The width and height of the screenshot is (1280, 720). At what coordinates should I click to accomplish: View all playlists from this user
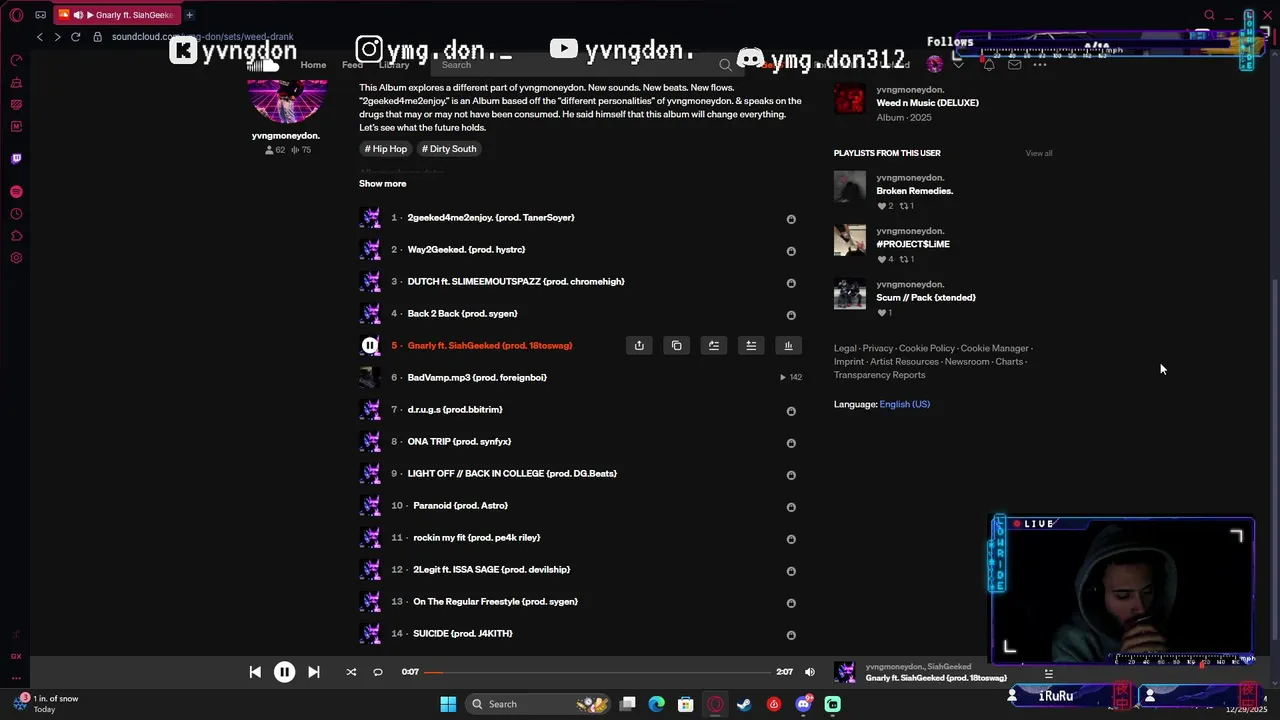[x=1039, y=153]
